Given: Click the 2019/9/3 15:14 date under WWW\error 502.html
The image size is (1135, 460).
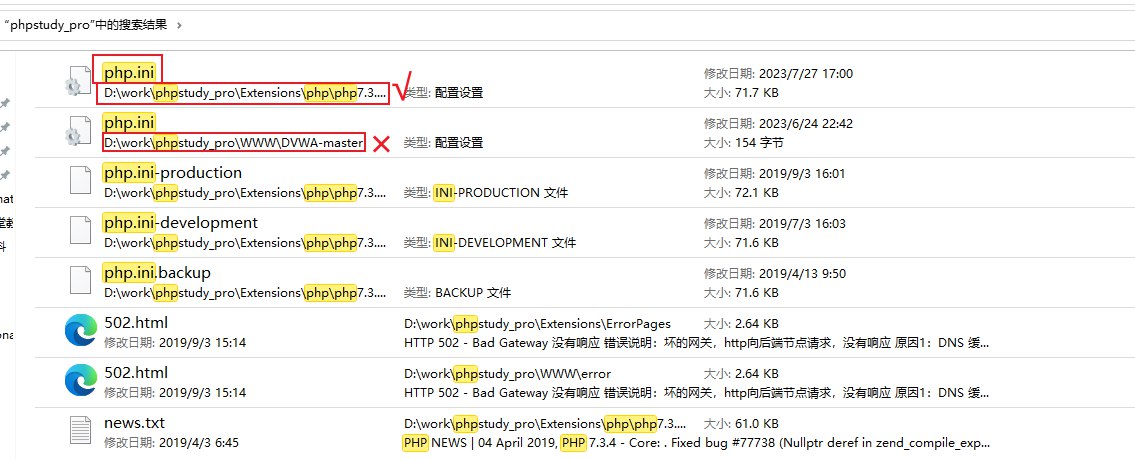Looking at the screenshot, I should point(175,393).
